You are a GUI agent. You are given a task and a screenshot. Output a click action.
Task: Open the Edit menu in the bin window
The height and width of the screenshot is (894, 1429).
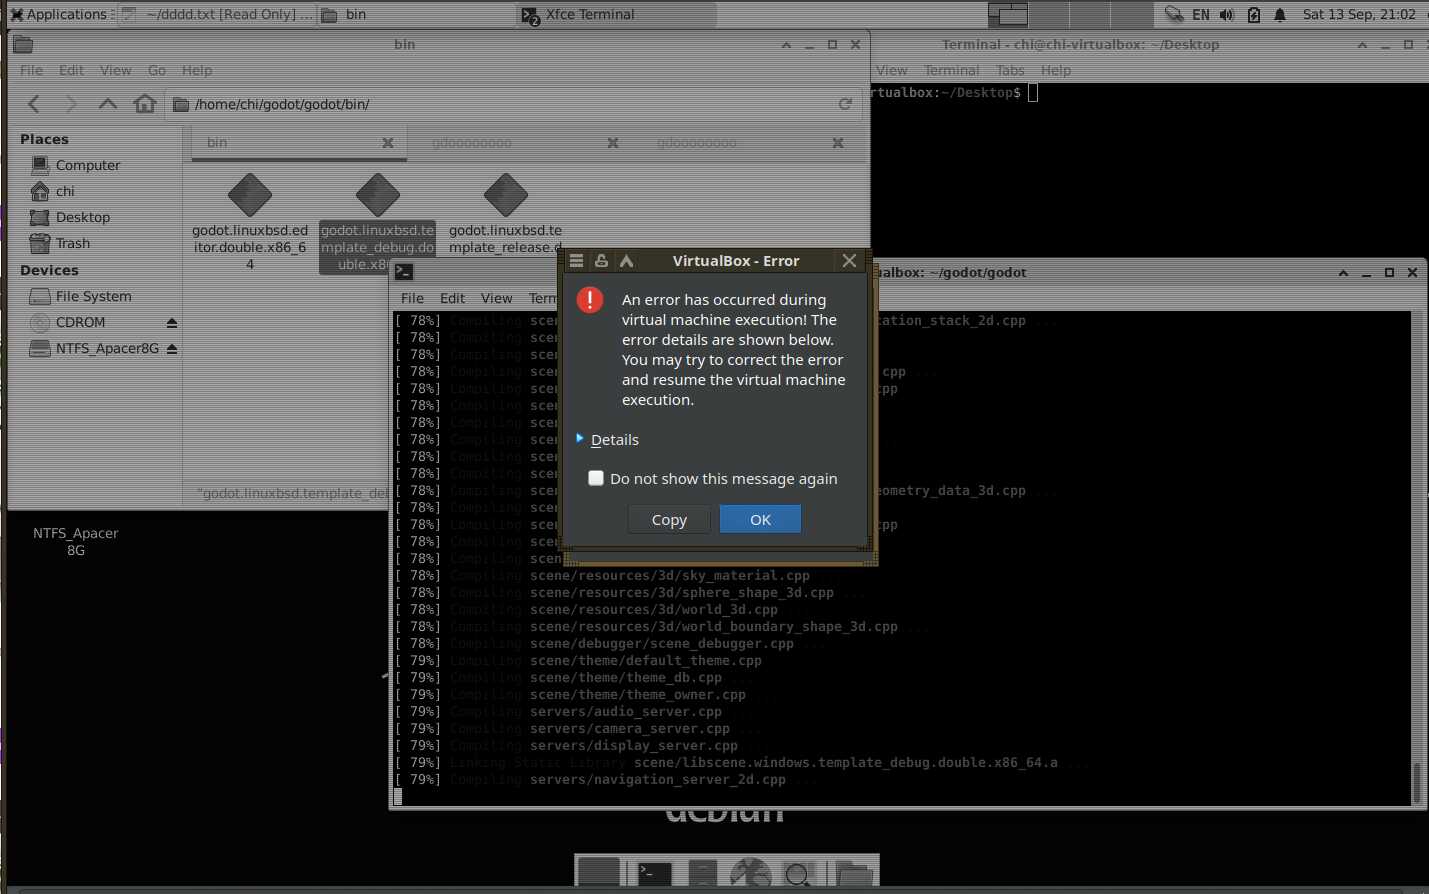71,70
